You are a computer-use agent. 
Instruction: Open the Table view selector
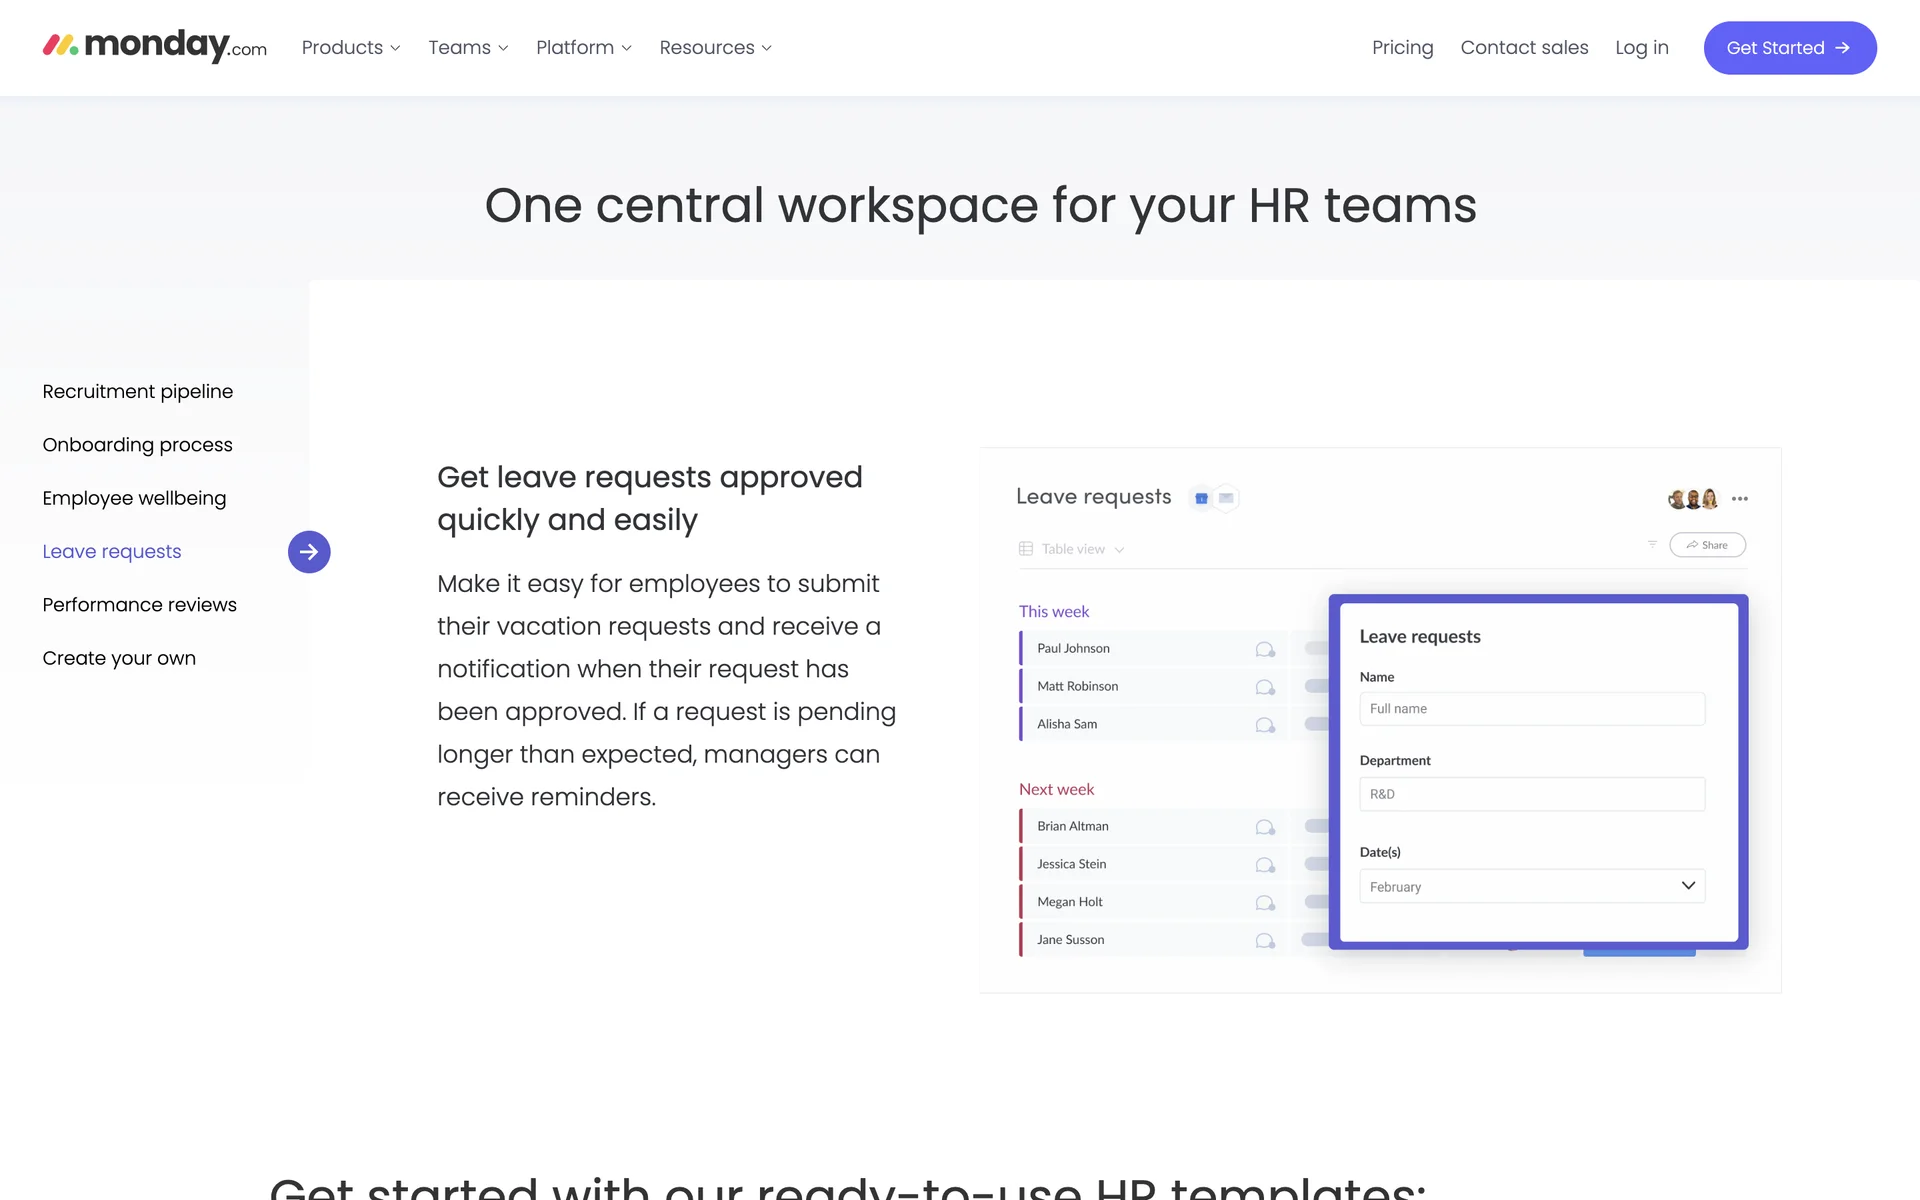pyautogui.click(x=1072, y=549)
